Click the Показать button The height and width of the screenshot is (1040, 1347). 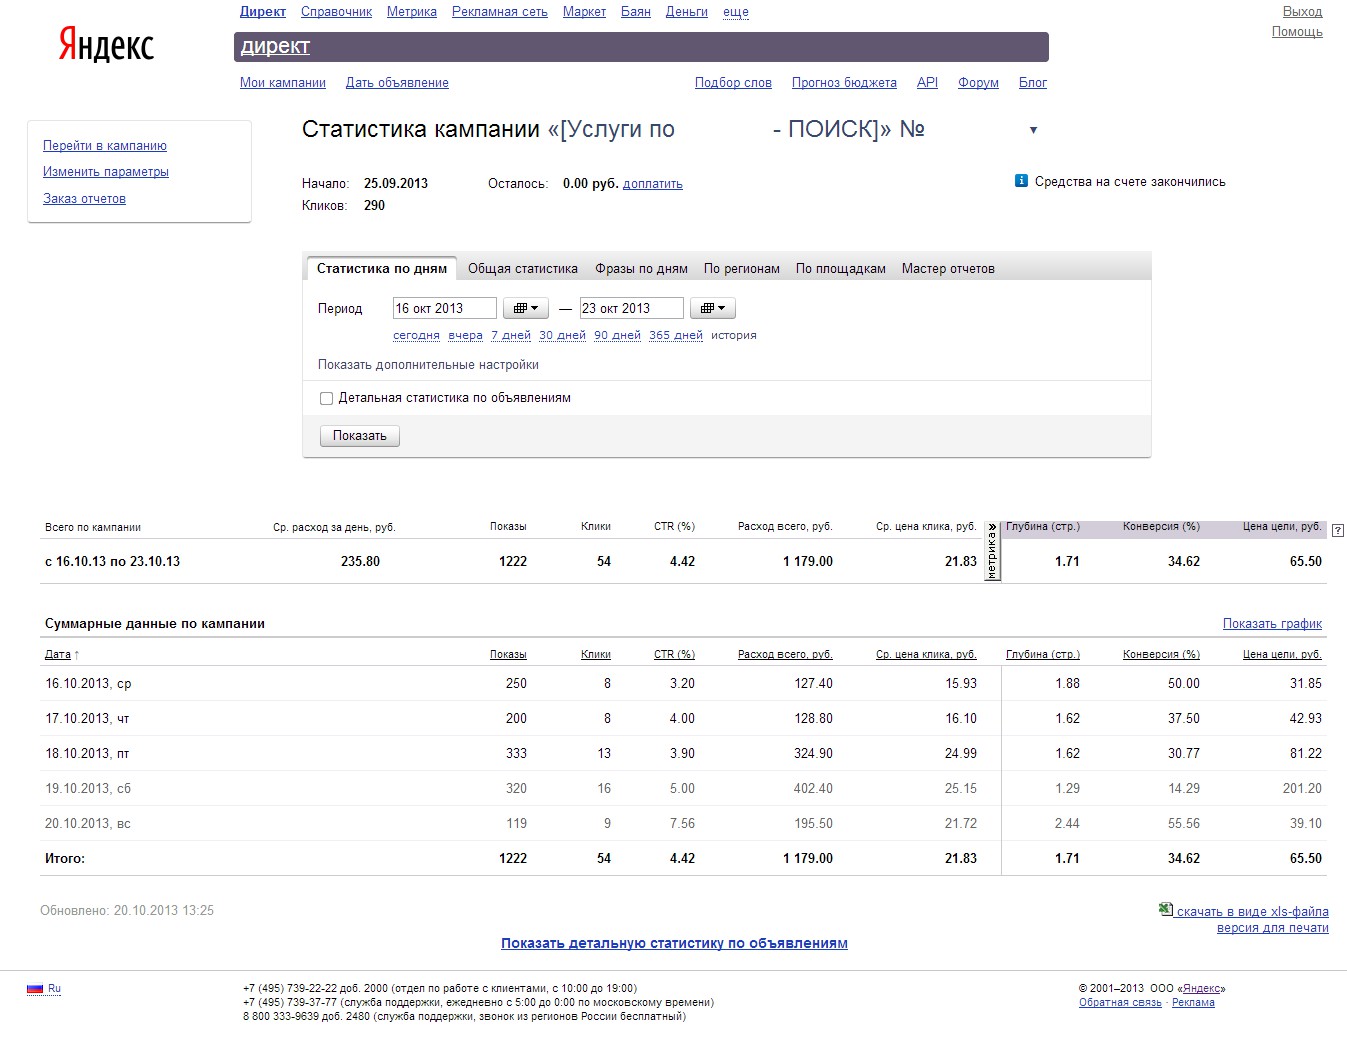(x=360, y=436)
